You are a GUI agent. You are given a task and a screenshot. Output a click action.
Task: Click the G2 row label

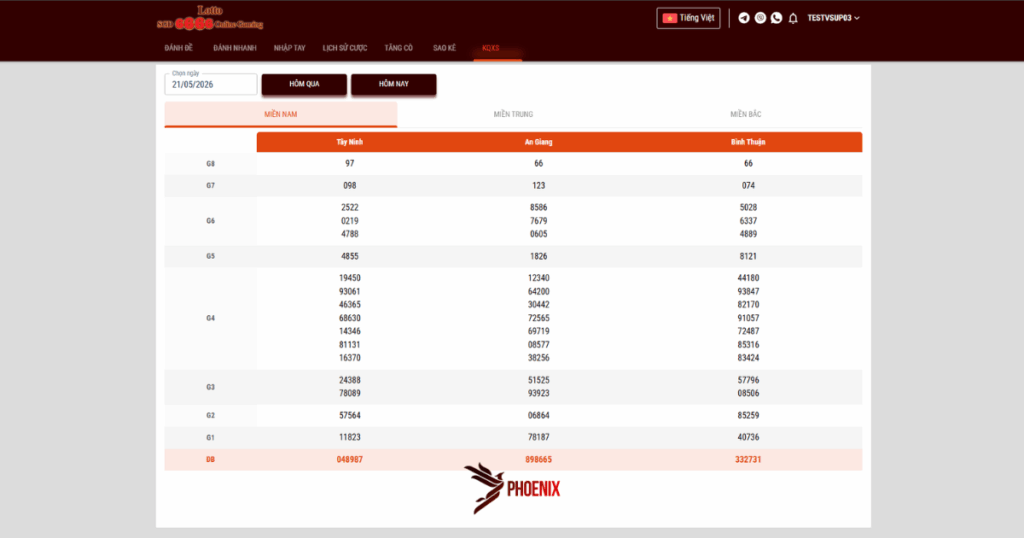point(210,415)
